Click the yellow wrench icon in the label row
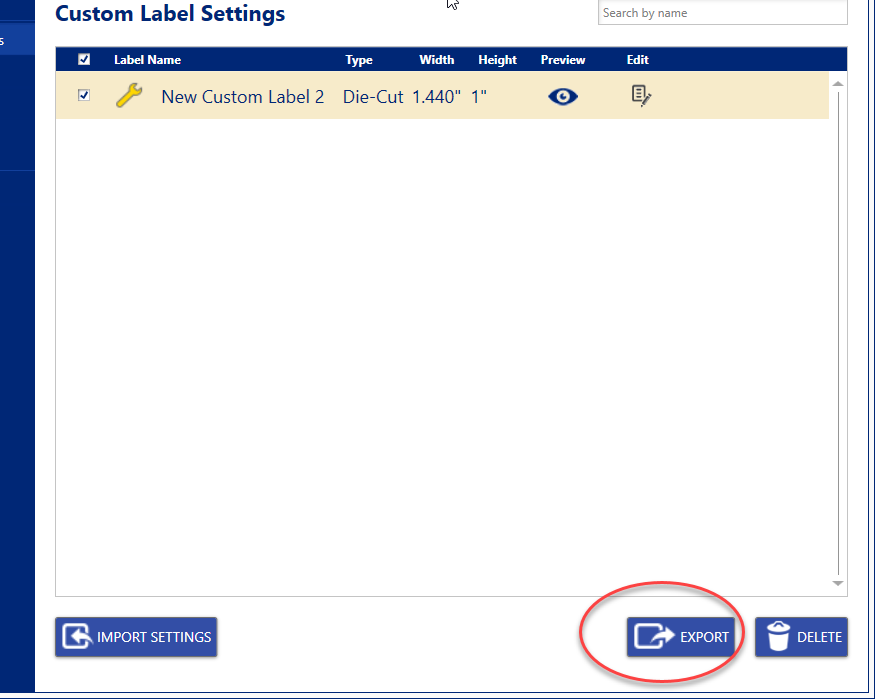Screen dimensions: 875x699 coord(129,96)
